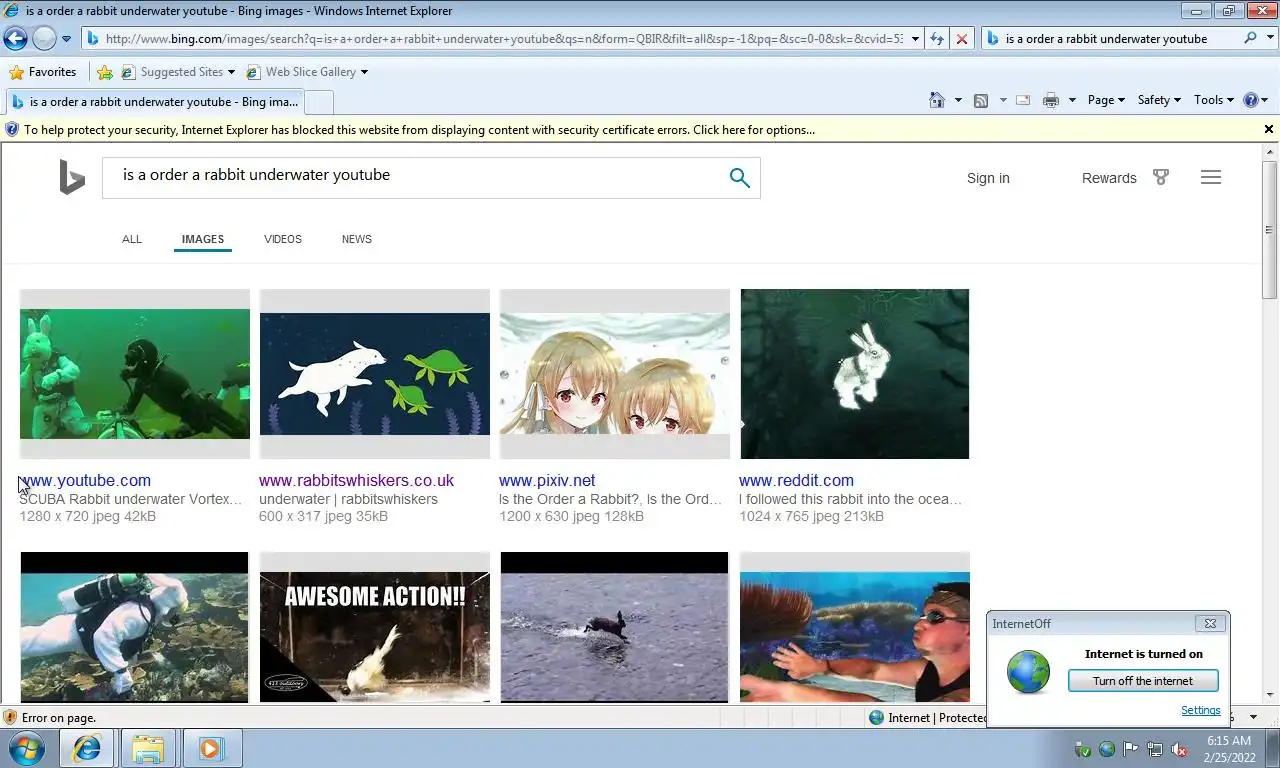Open the diver in white suit thumbnail
This screenshot has width=1280, height=768.
[x=135, y=627]
